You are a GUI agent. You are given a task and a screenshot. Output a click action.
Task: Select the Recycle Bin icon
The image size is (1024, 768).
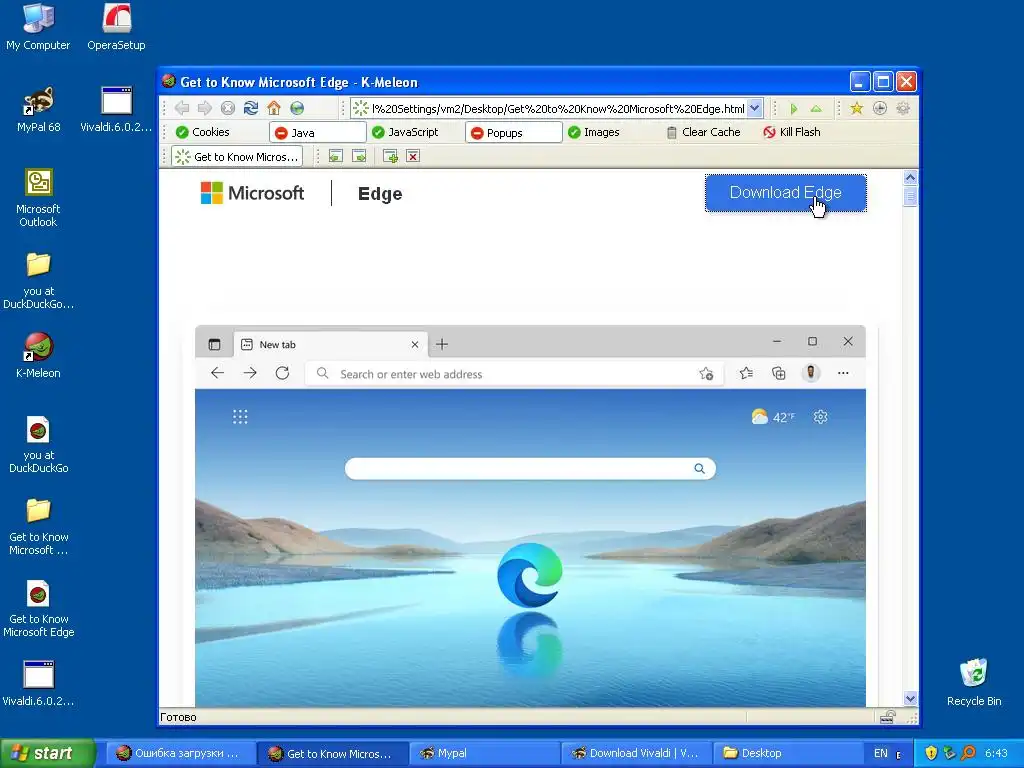click(974, 682)
